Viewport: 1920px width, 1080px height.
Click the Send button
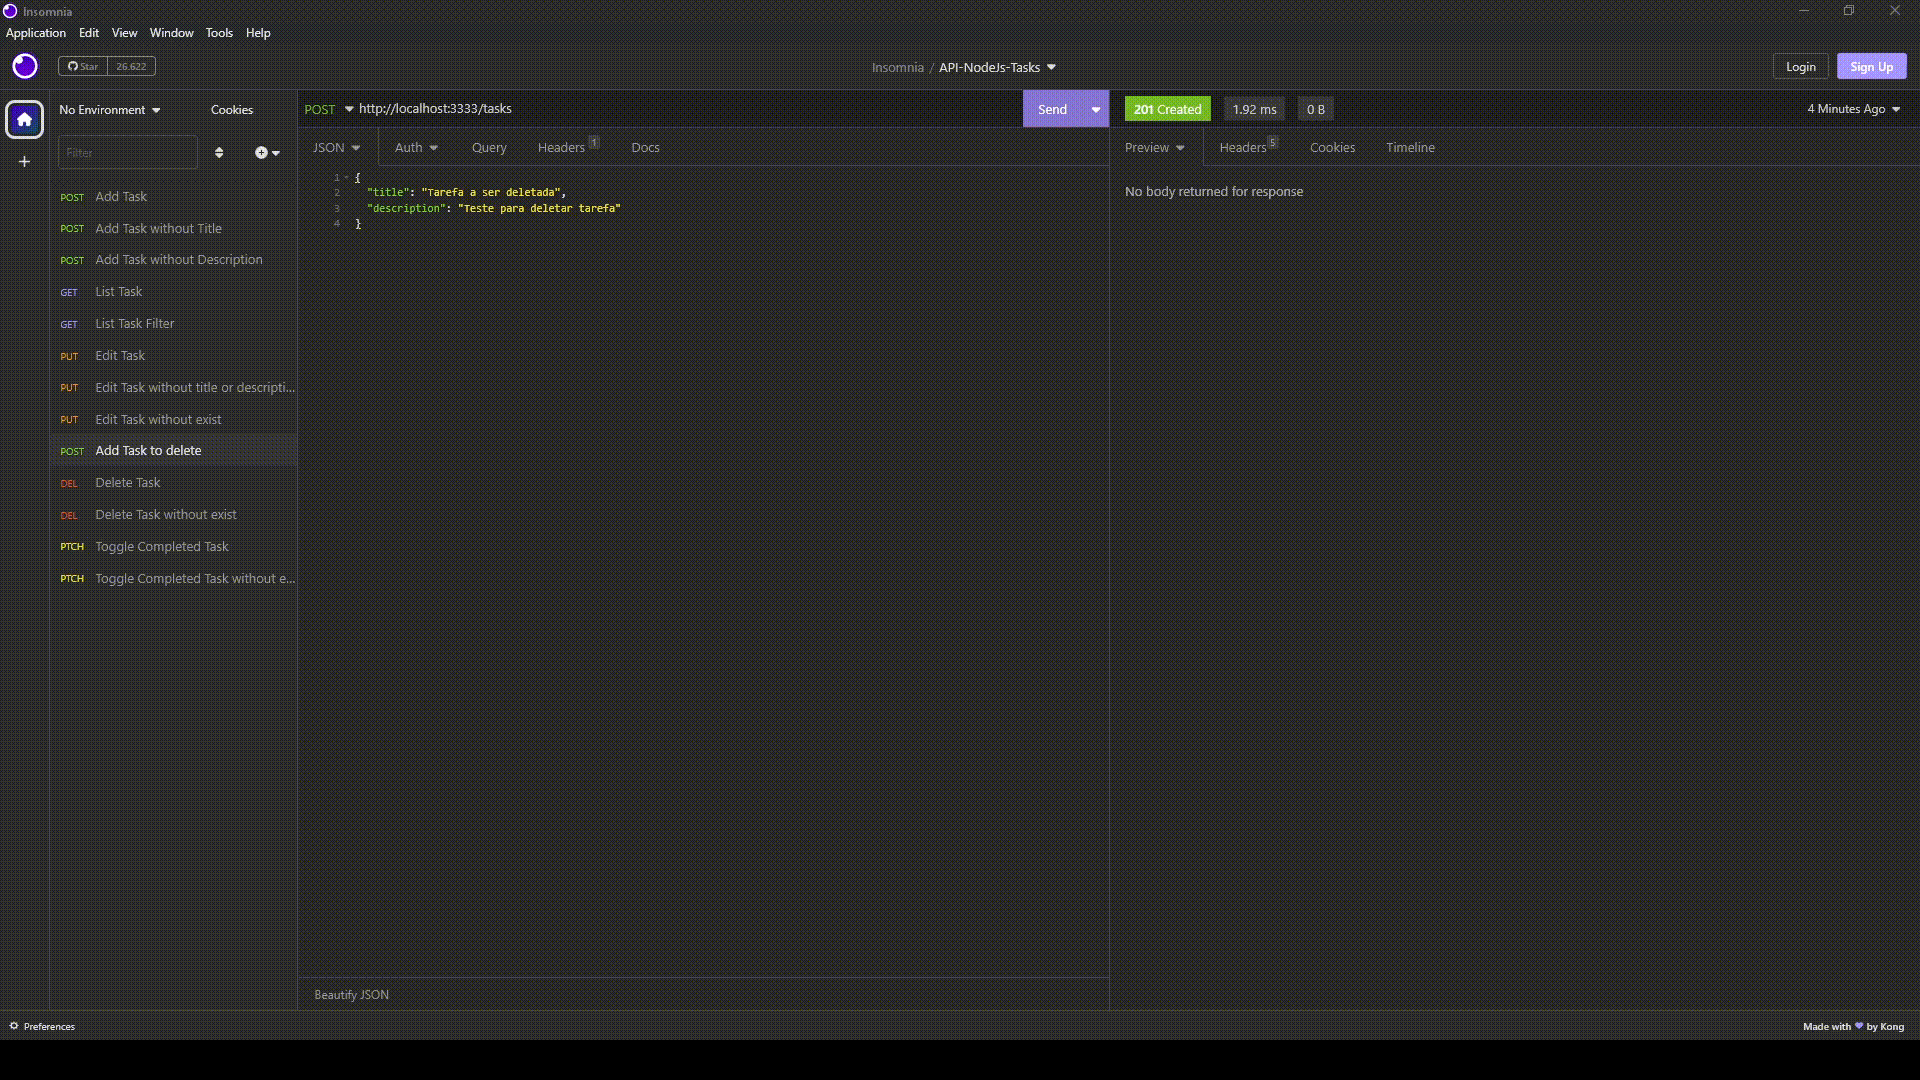click(x=1052, y=109)
